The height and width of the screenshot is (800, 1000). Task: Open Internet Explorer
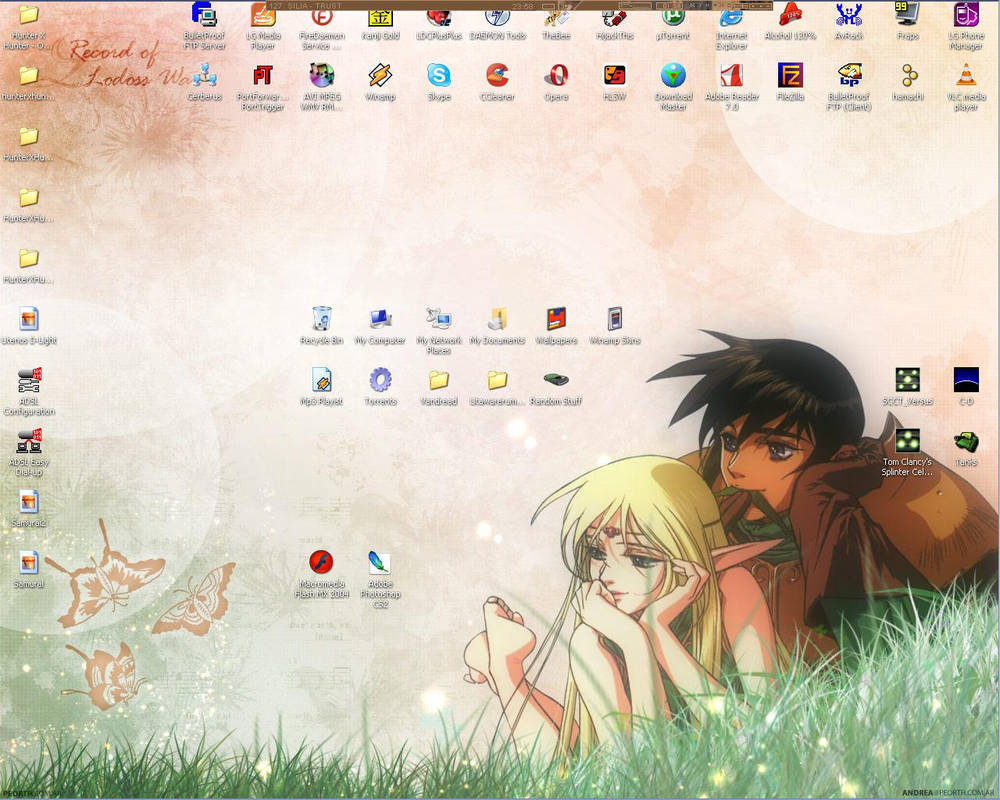click(x=732, y=14)
